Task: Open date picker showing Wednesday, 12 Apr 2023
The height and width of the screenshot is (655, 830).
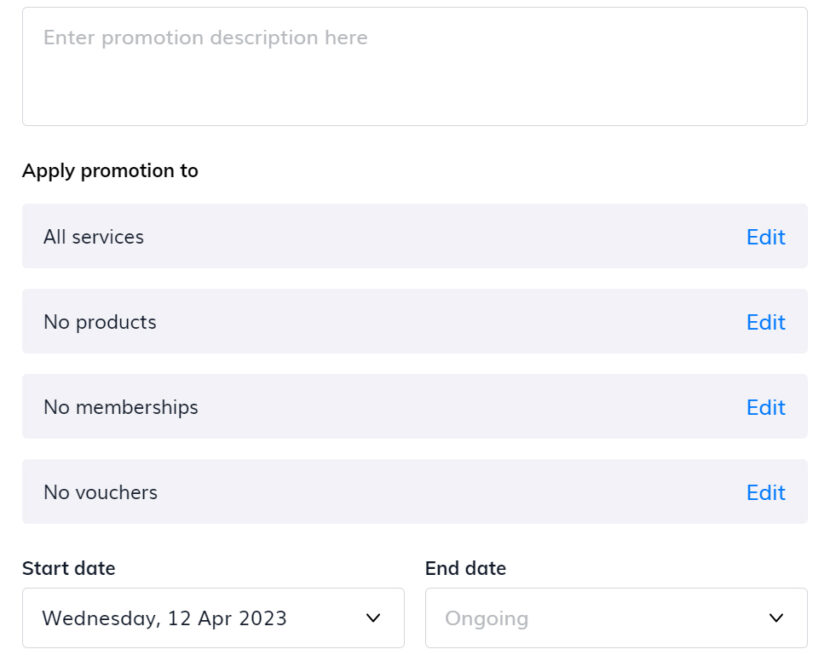Action: [x=213, y=618]
